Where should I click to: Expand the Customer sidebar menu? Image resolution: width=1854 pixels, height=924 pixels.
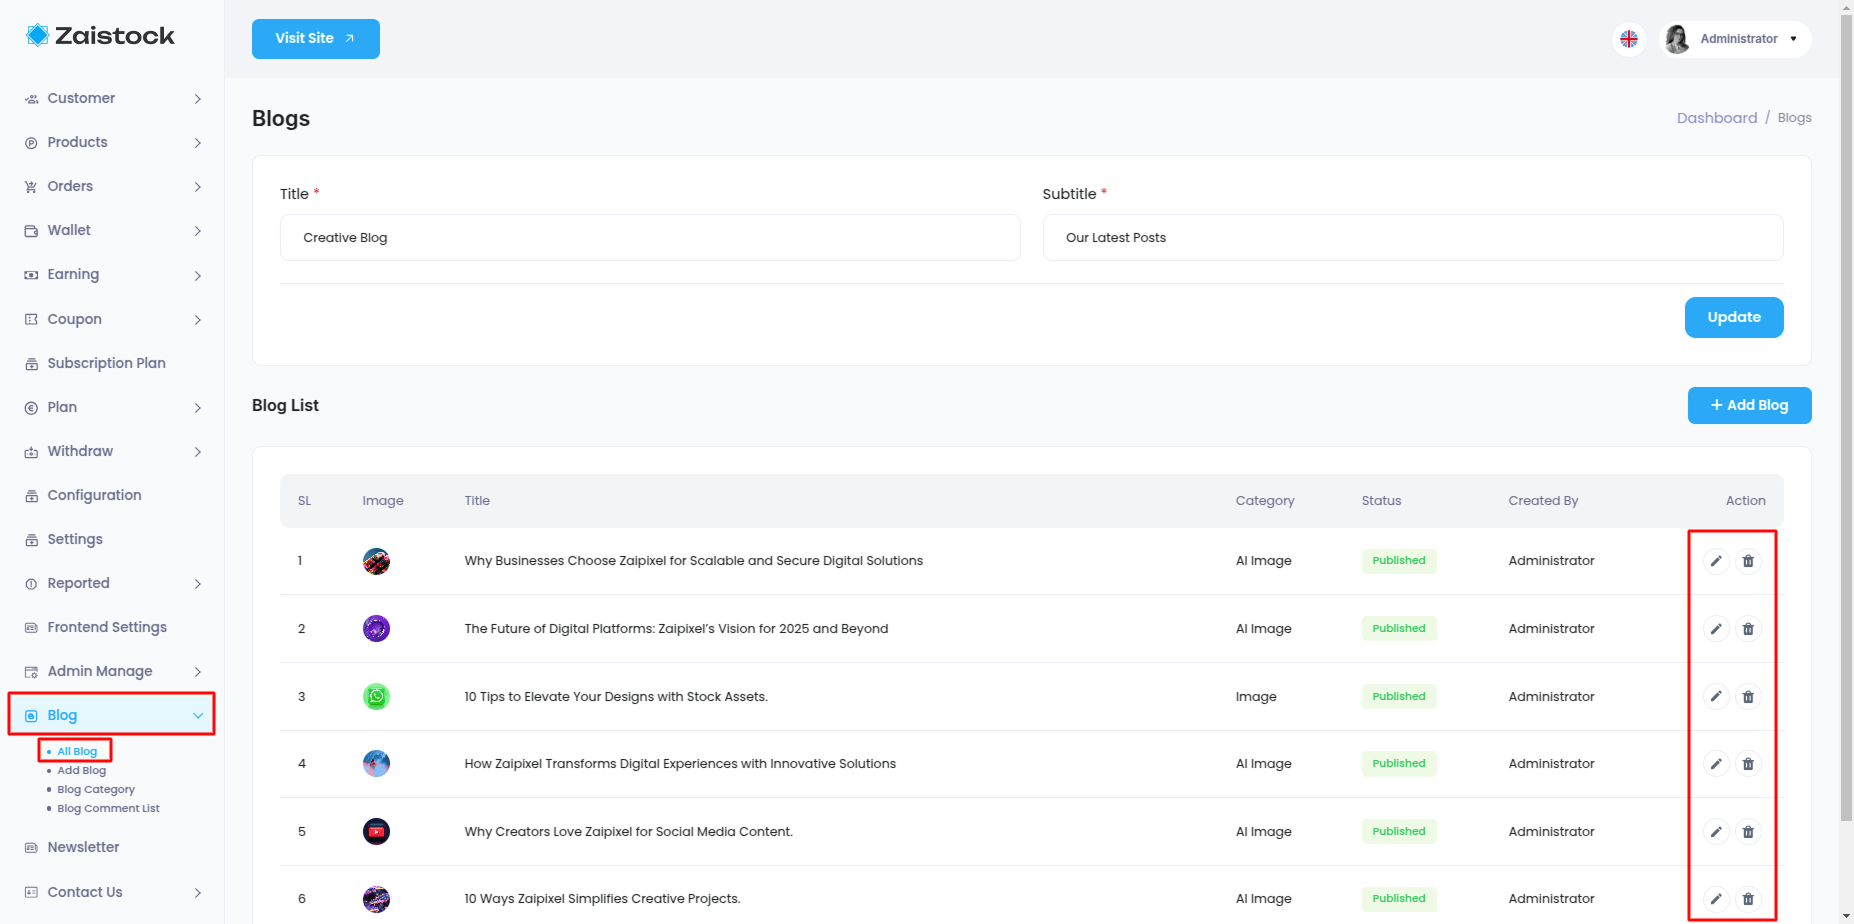112,98
